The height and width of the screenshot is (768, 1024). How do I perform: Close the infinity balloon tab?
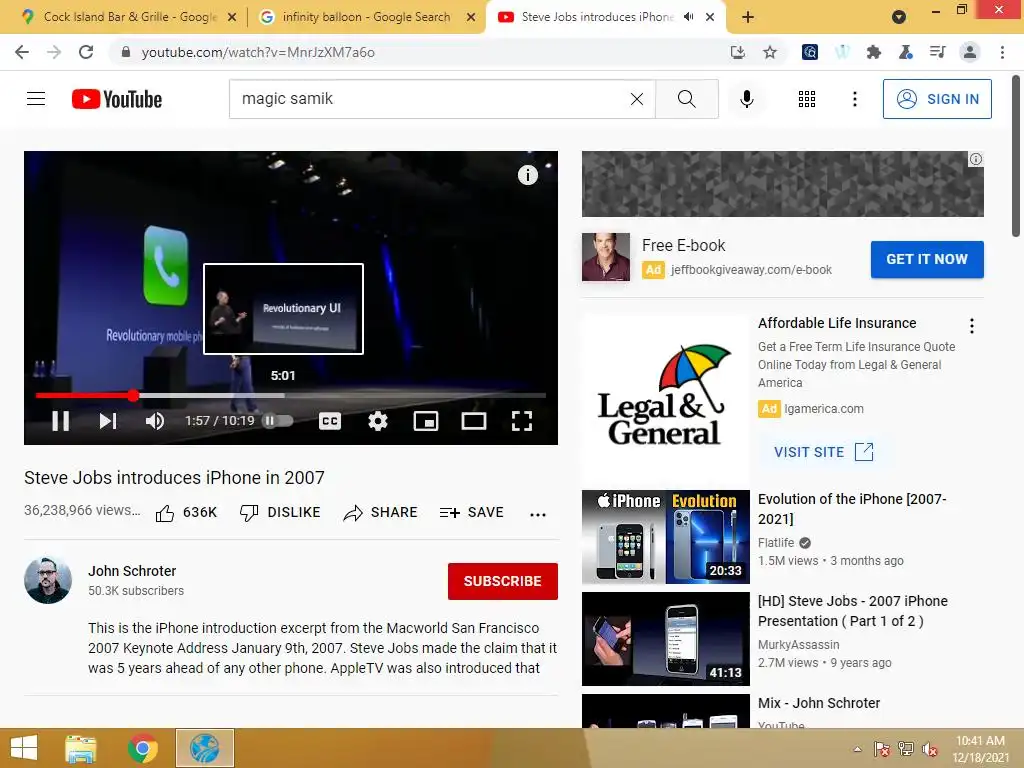click(471, 17)
